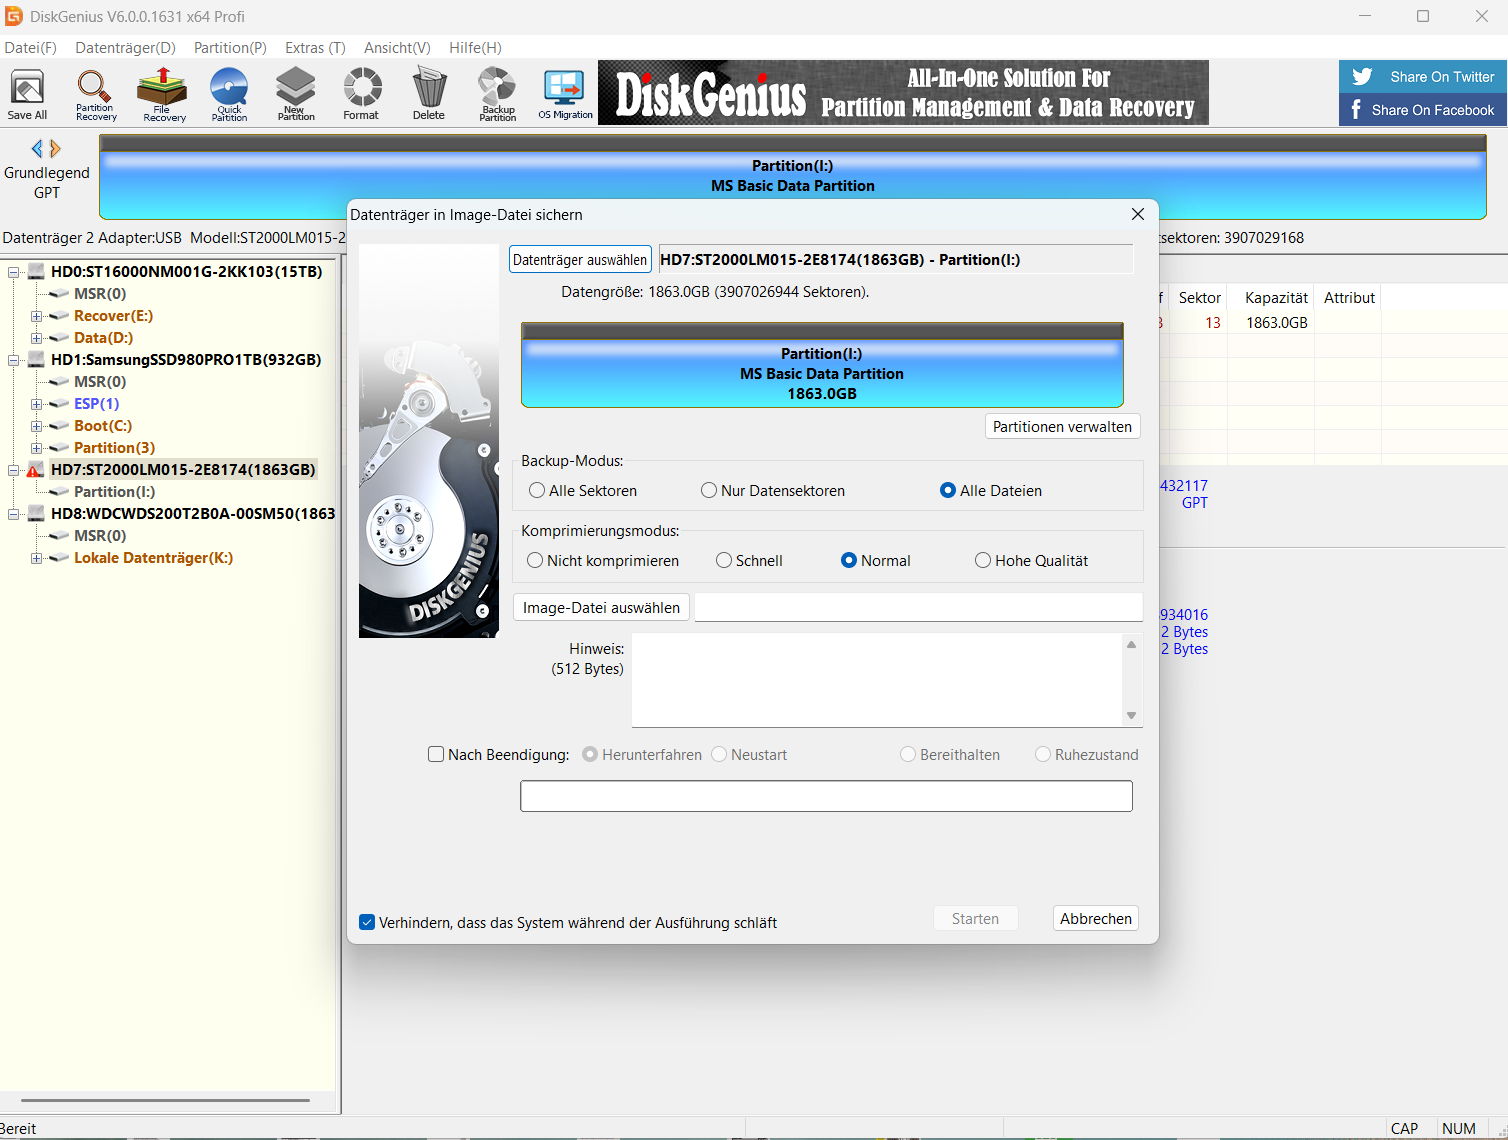Screen dimensions: 1508x1140
Task: Click the Partition(I:) 1863.0GB bar in the dialog
Action: click(x=822, y=365)
